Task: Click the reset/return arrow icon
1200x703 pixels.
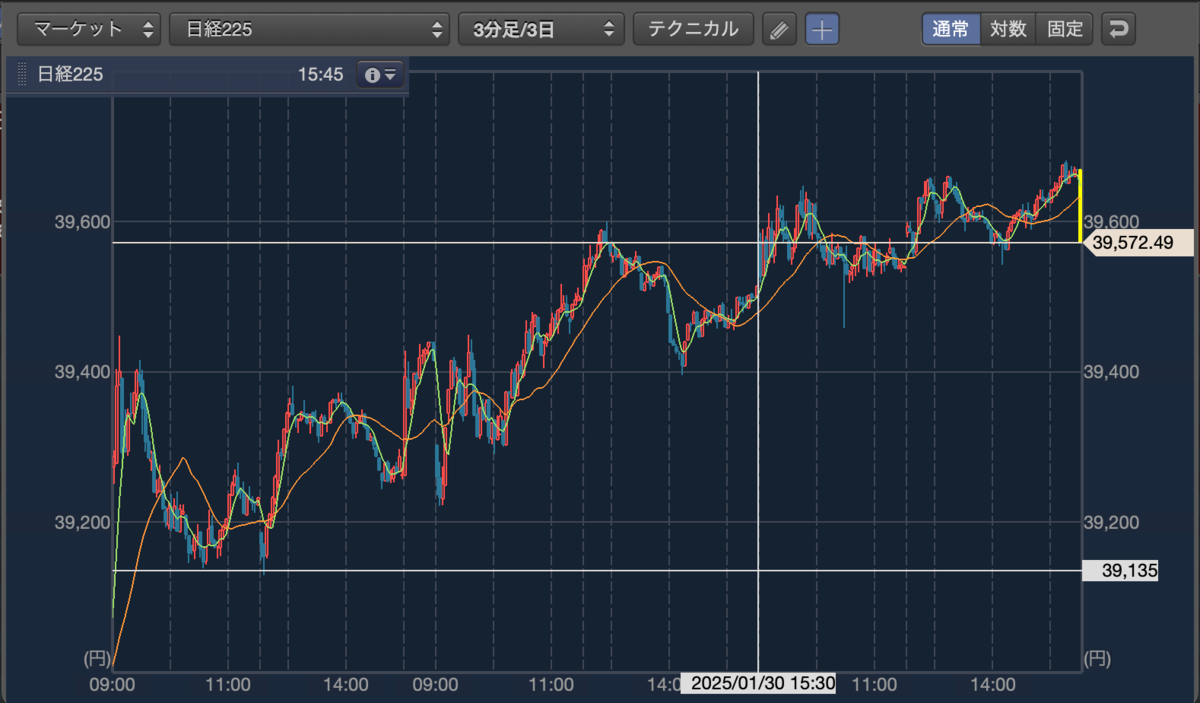Action: 1118,29
